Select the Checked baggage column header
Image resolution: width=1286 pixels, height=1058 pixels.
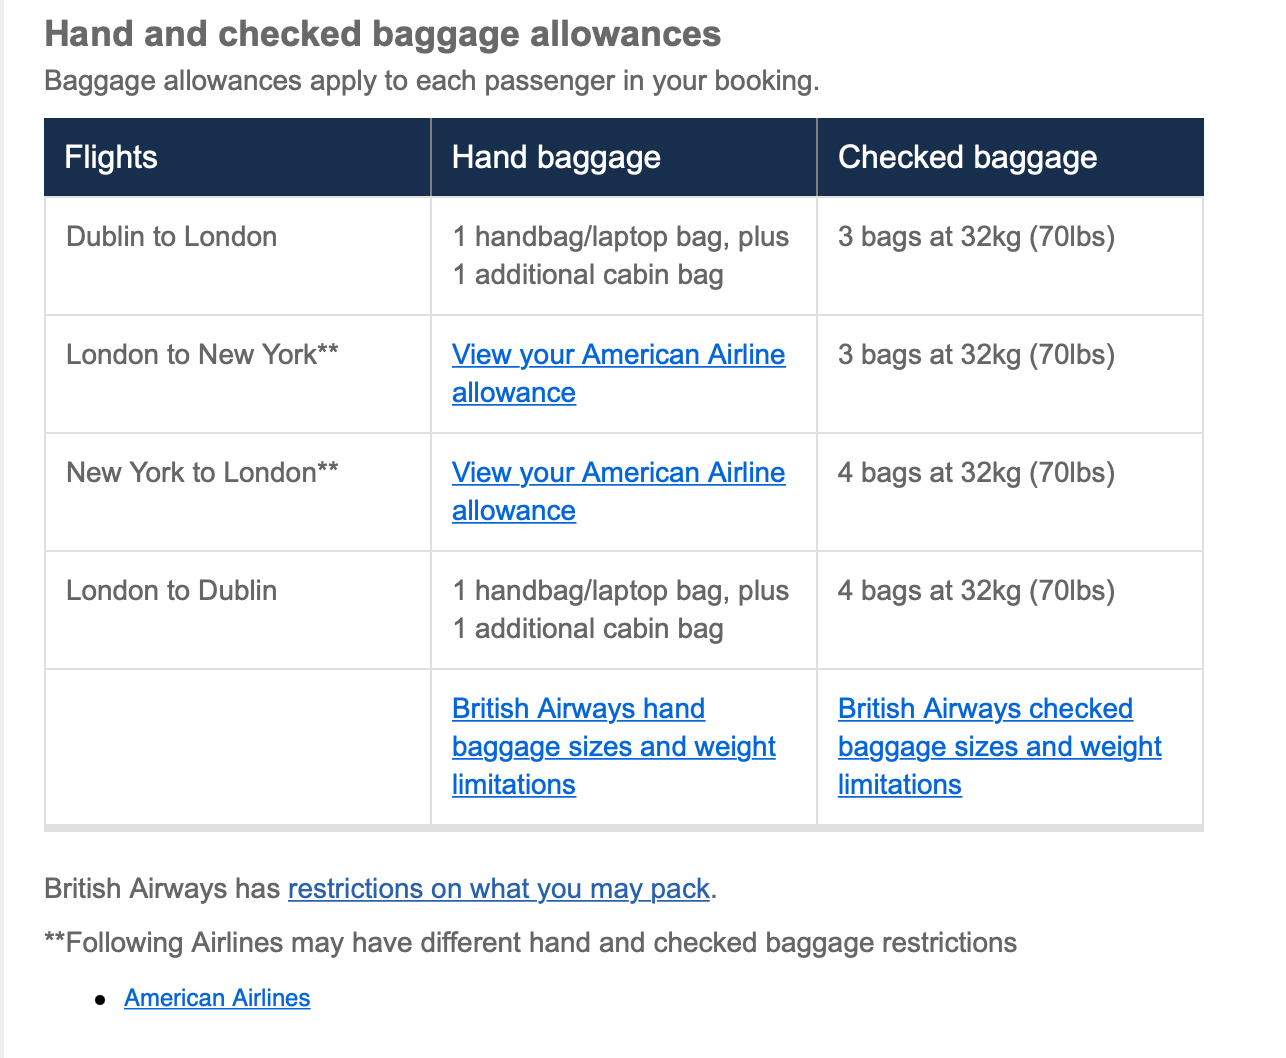pos(967,157)
